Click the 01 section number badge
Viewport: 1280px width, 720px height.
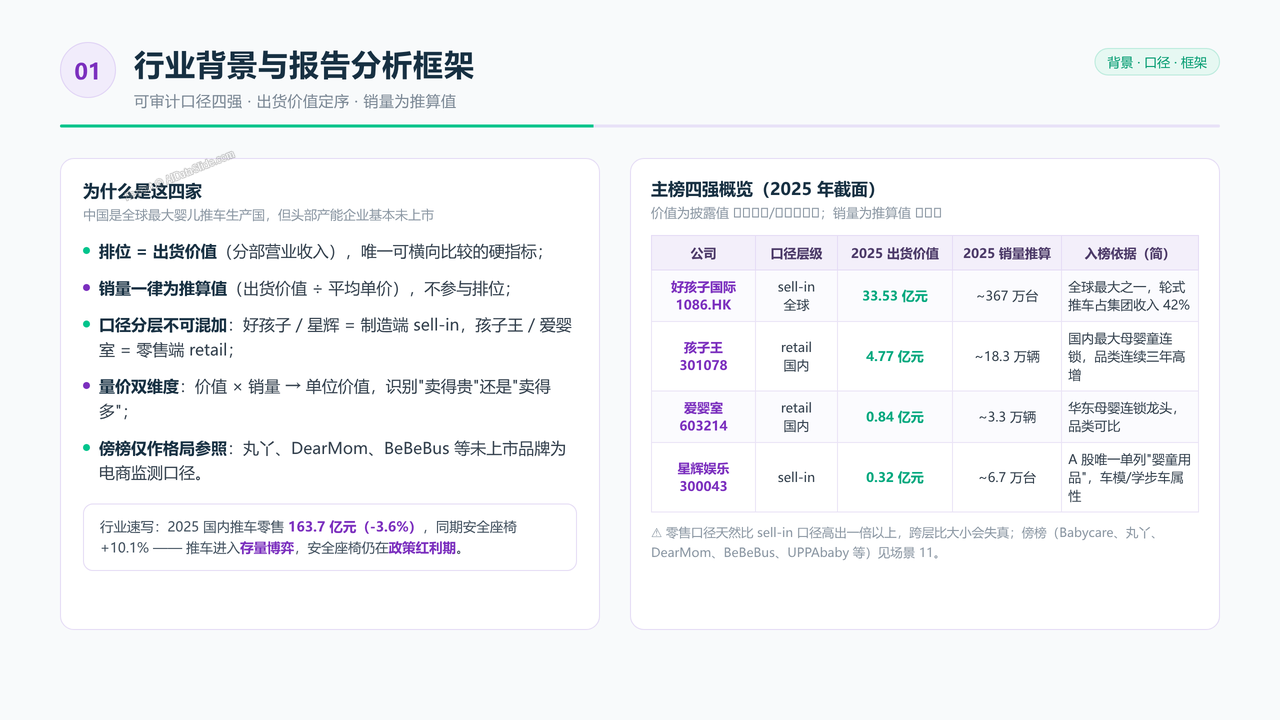(x=88, y=70)
